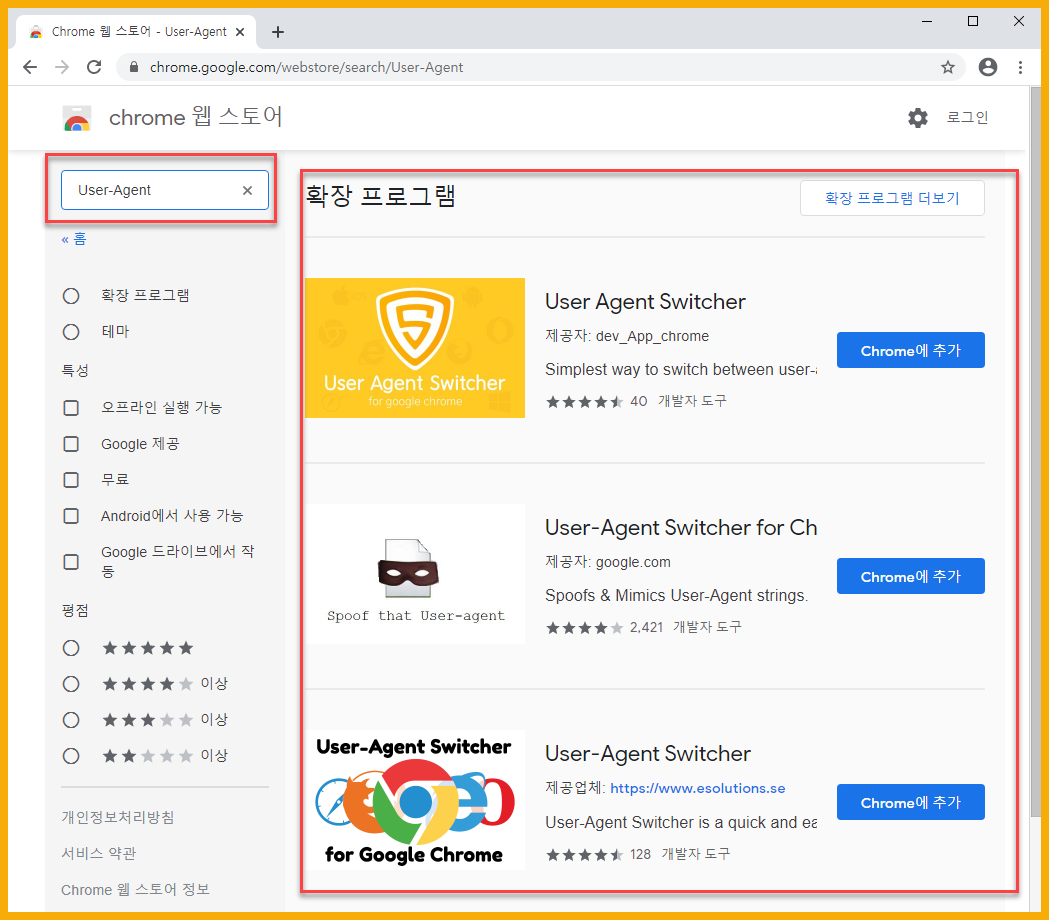Click 'Spoofs & Mimics User-Agent strings.' text
The image size is (1049, 920).
[x=676, y=595]
